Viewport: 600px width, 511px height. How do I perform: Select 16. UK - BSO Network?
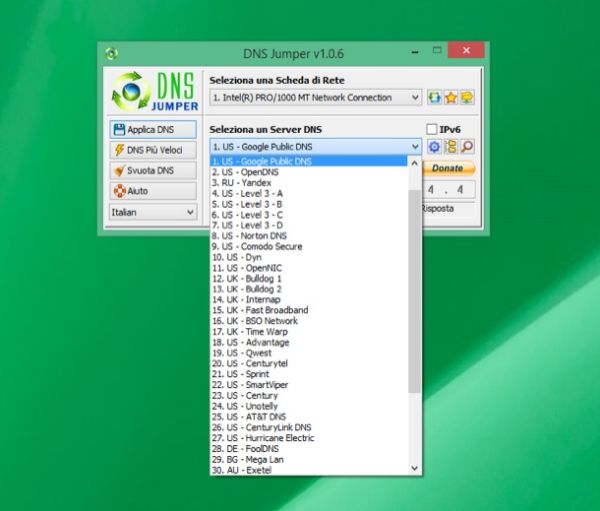tap(309, 321)
